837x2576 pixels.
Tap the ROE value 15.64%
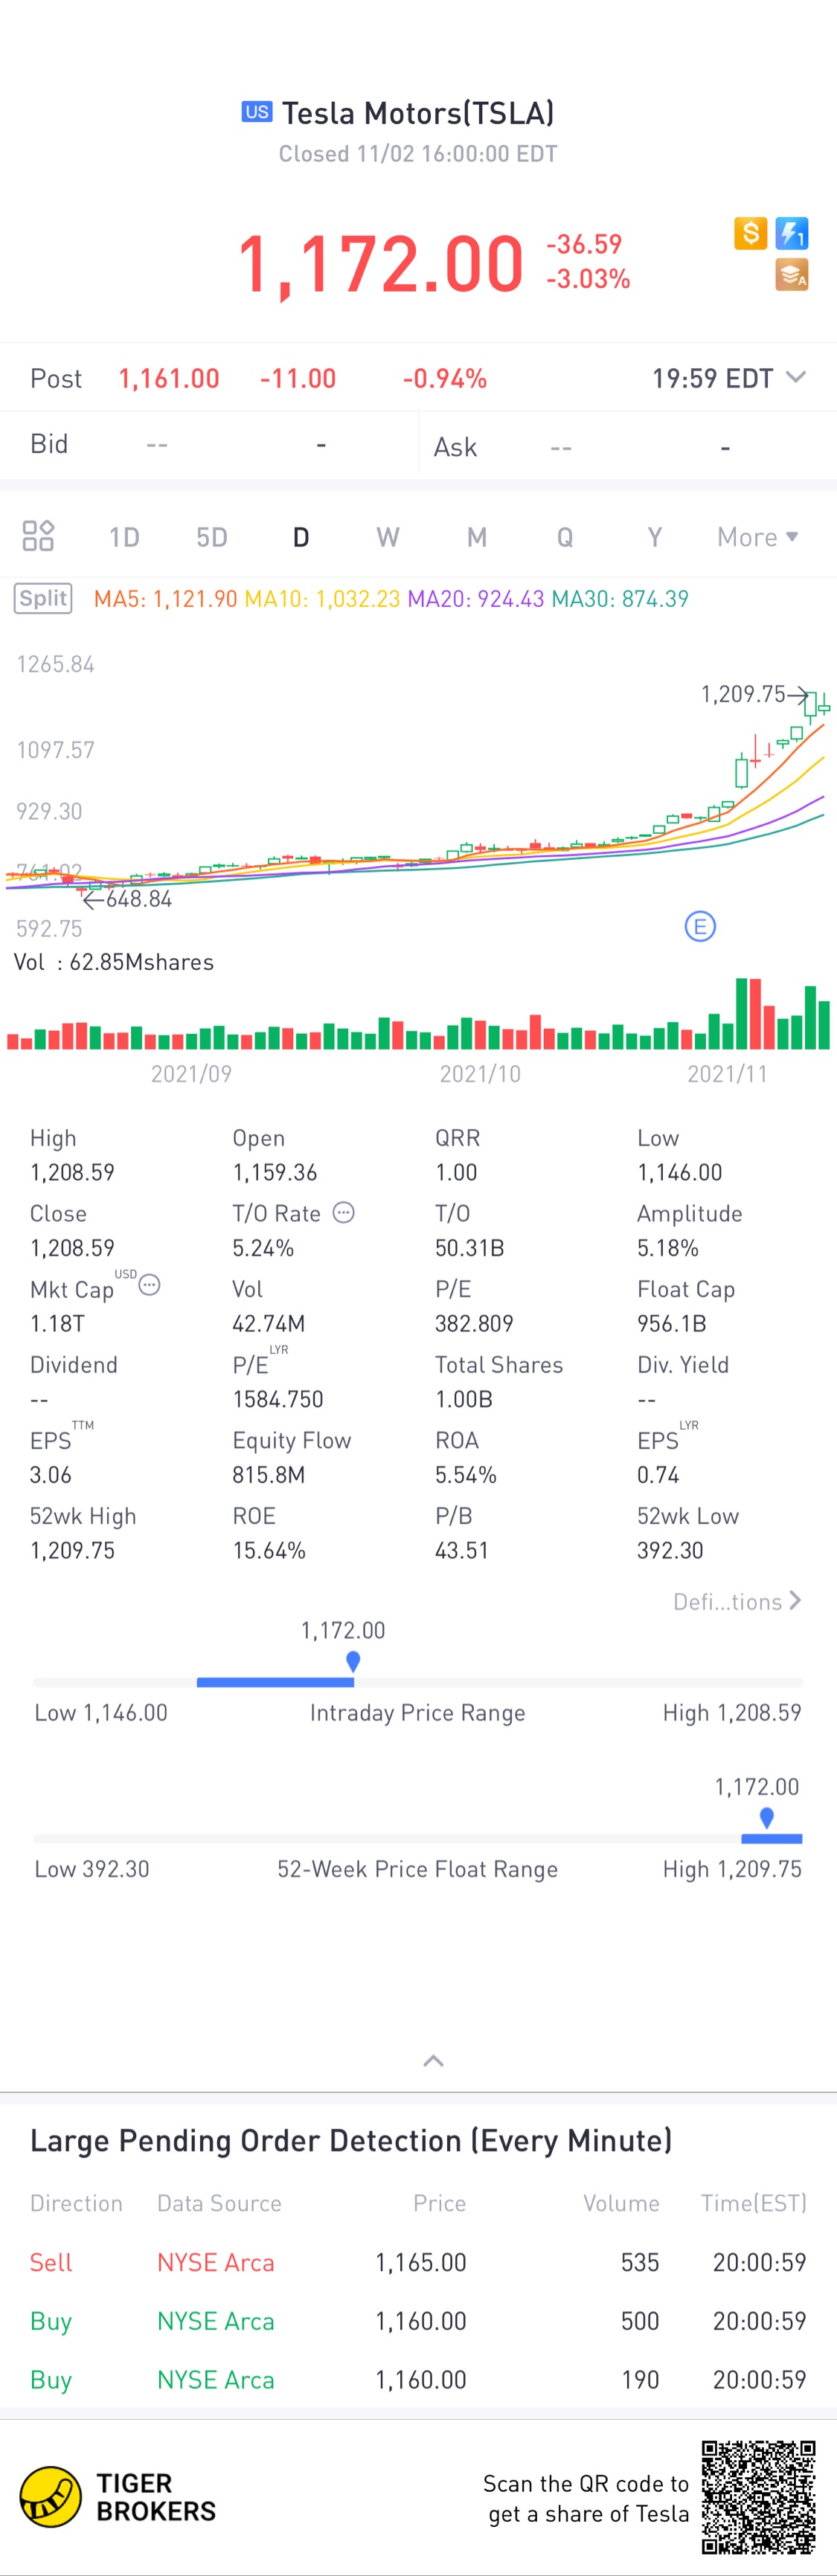click(269, 1550)
